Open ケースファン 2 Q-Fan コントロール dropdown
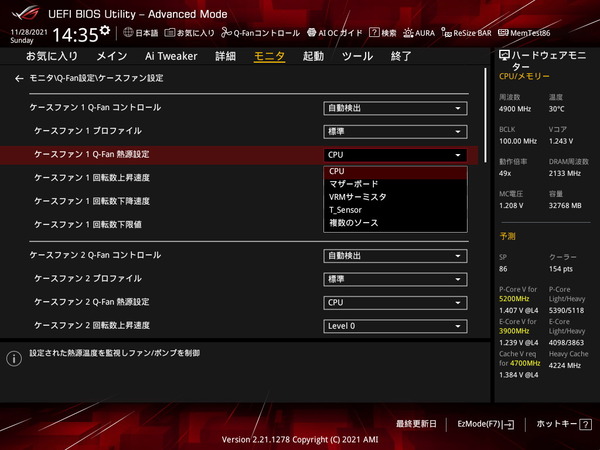The image size is (600, 450). 395,256
